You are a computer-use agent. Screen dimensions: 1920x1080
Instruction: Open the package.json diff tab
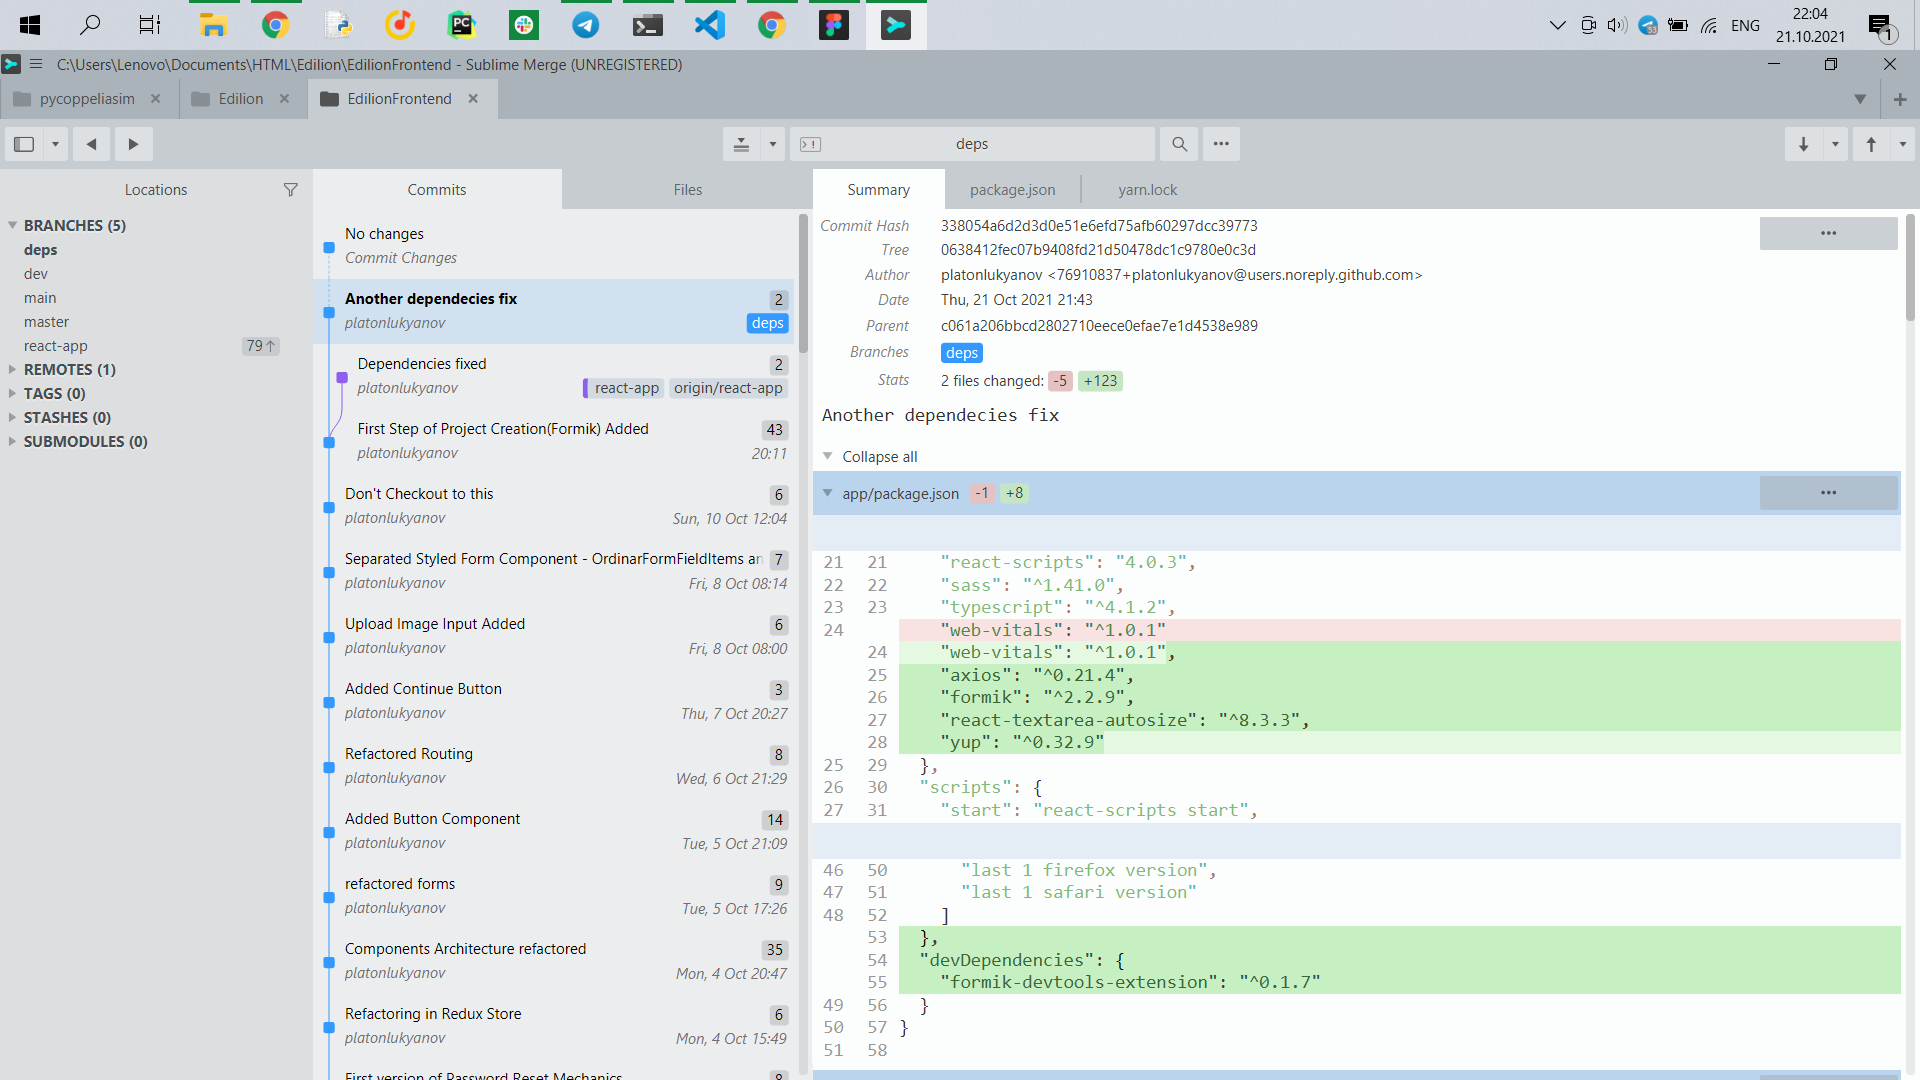[x=1012, y=190]
